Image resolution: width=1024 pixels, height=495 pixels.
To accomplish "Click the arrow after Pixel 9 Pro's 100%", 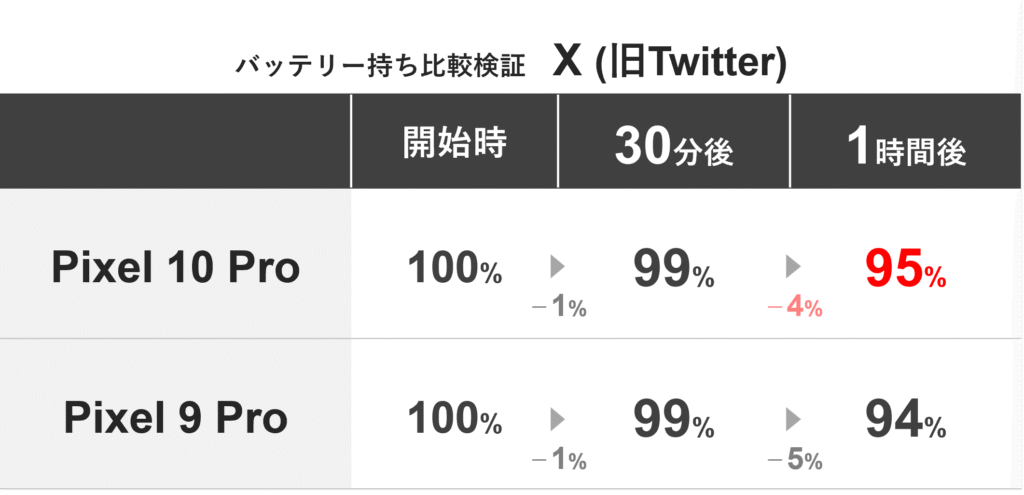I will pos(558,419).
